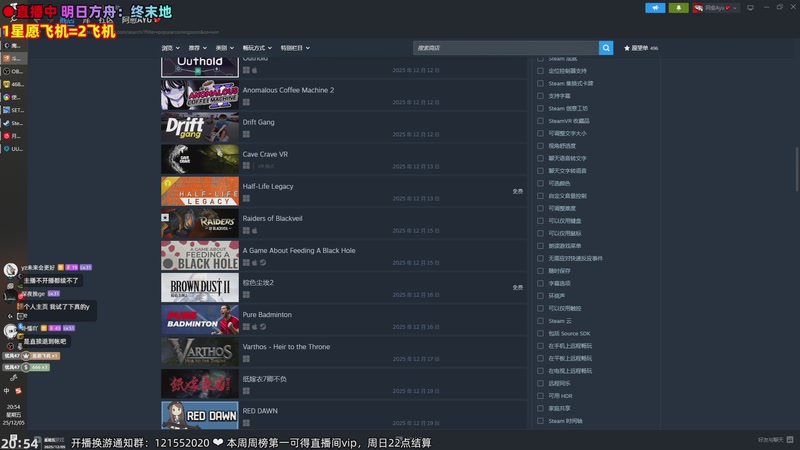Image resolution: width=800 pixels, height=450 pixels.
Task: Toggle the SteamVR 收藏品 checkbox
Action: coord(540,121)
